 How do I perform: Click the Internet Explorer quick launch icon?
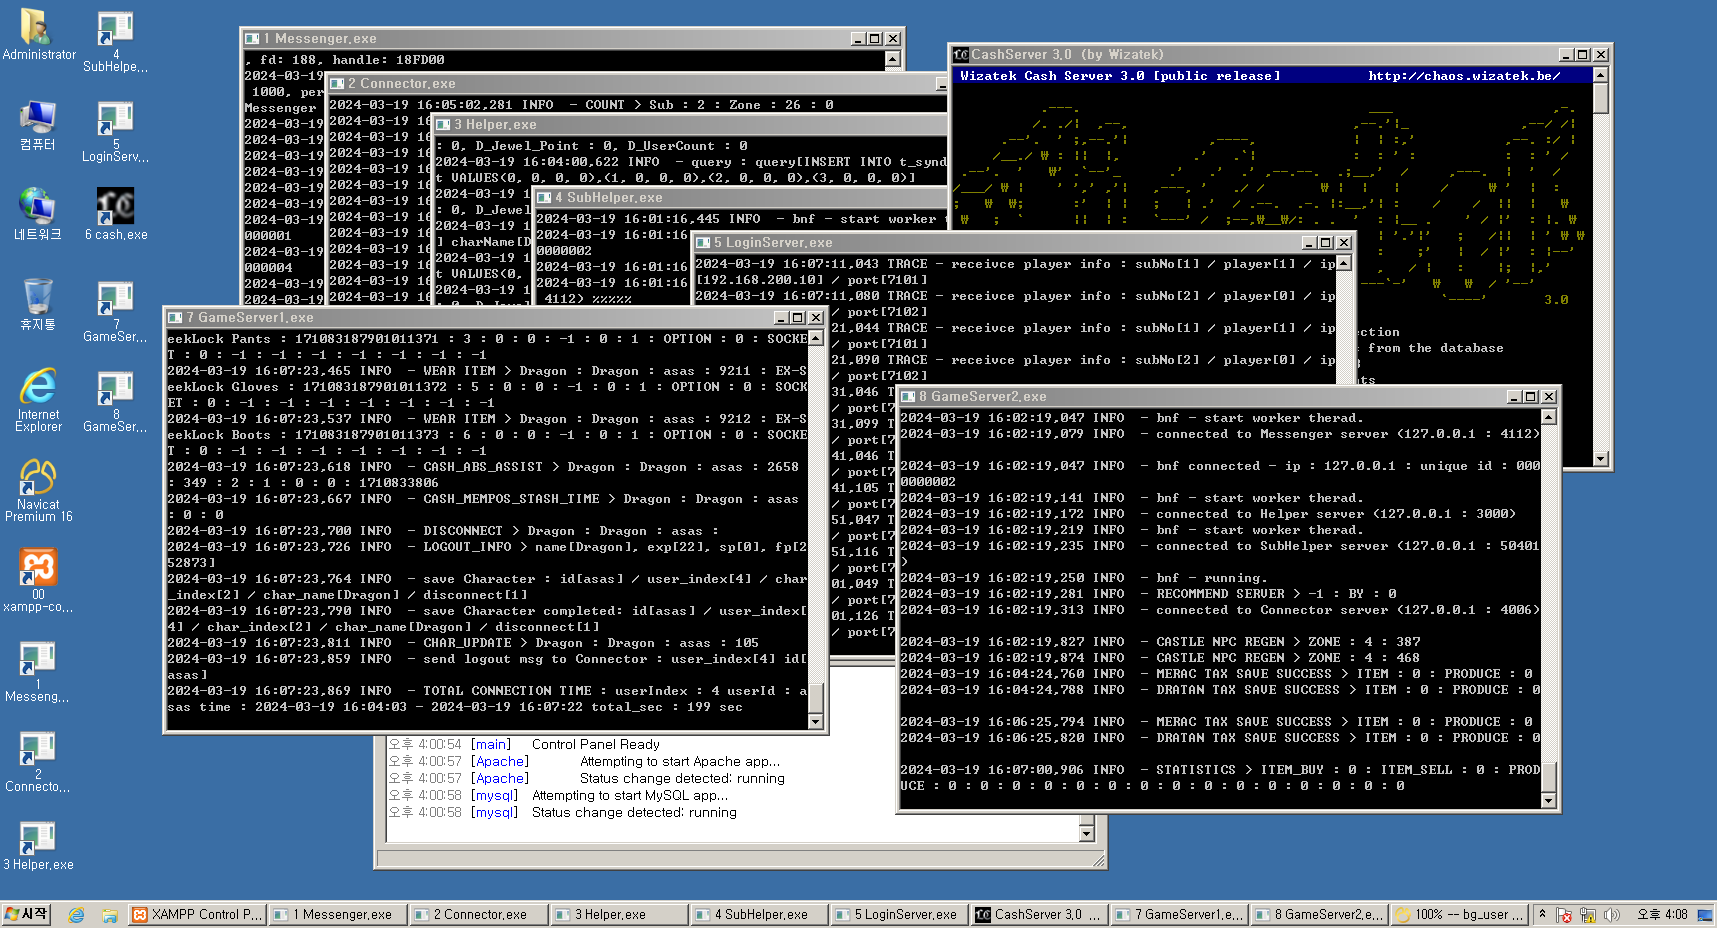(x=76, y=915)
